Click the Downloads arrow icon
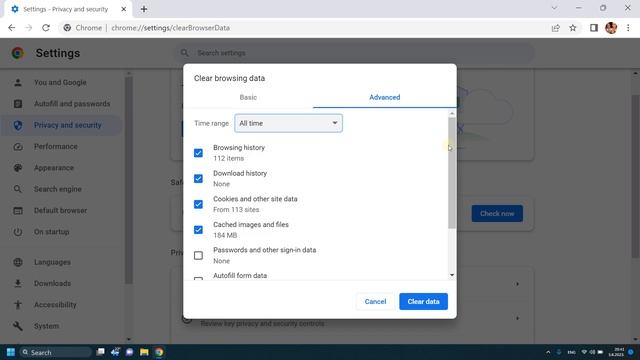This screenshot has width=640, height=360. click(18, 283)
